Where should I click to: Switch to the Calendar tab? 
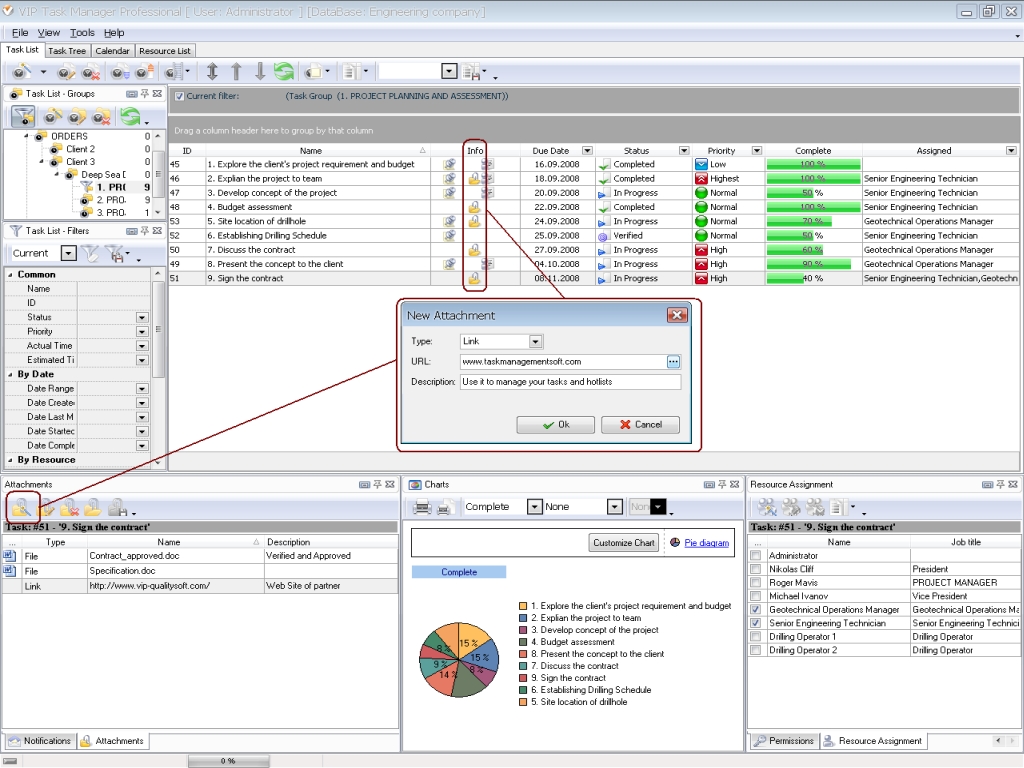[112, 51]
